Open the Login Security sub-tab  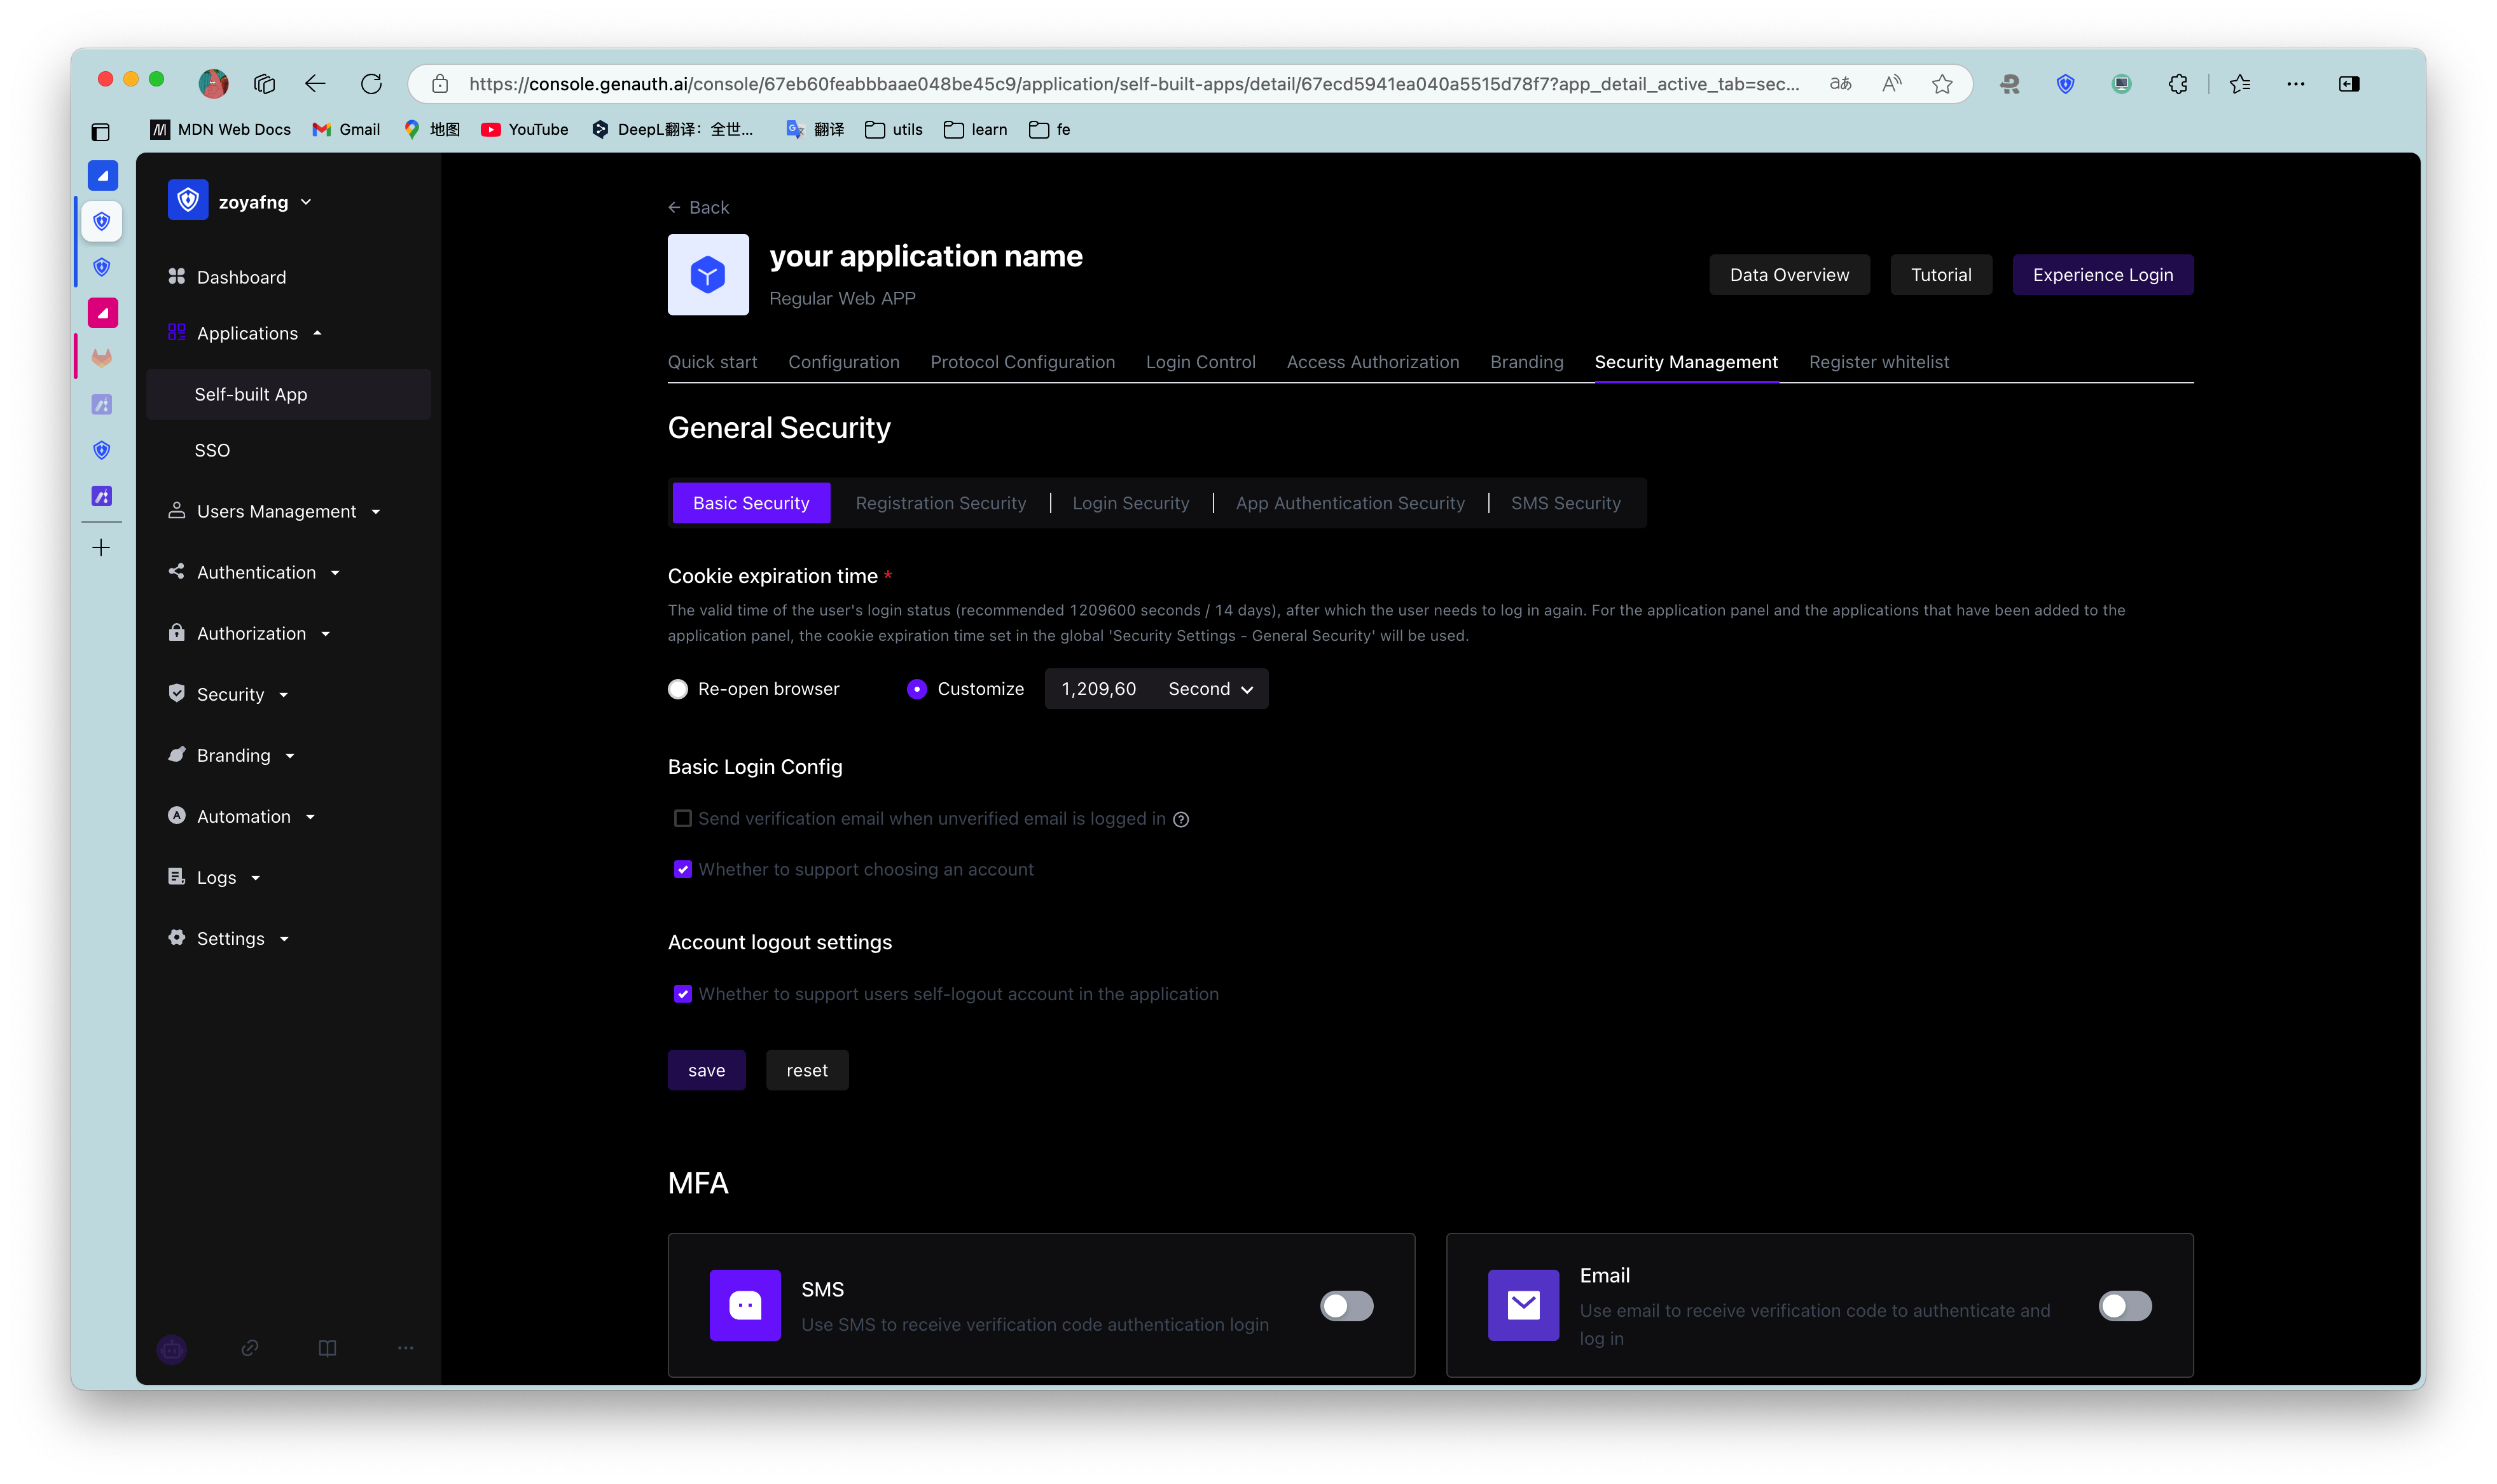1130,503
